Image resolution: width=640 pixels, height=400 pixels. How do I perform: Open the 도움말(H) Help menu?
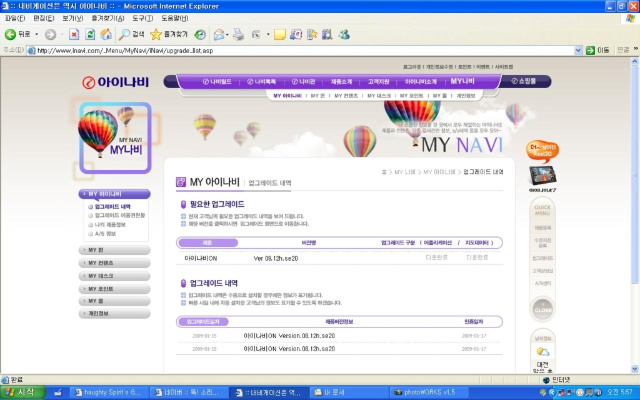[175, 18]
